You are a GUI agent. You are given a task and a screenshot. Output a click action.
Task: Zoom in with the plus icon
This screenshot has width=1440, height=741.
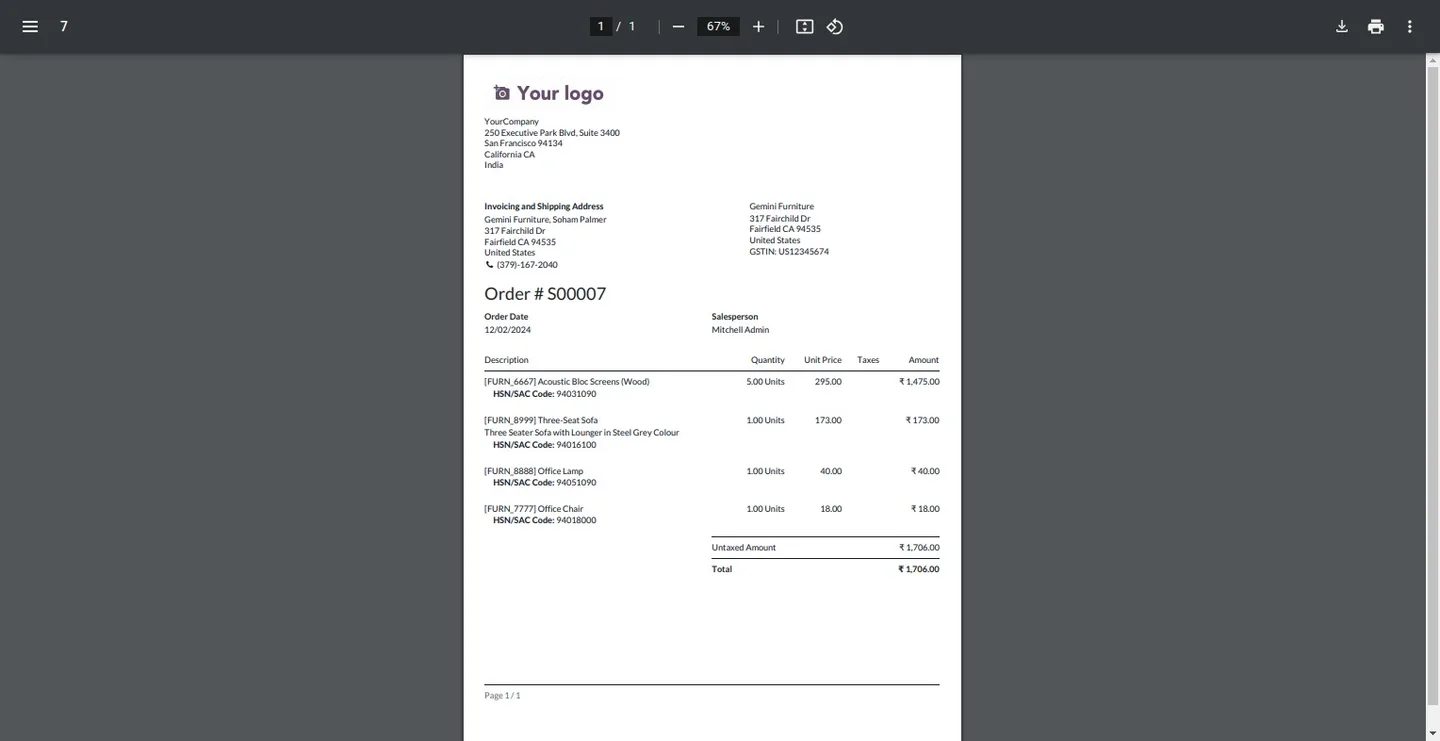[x=758, y=26]
